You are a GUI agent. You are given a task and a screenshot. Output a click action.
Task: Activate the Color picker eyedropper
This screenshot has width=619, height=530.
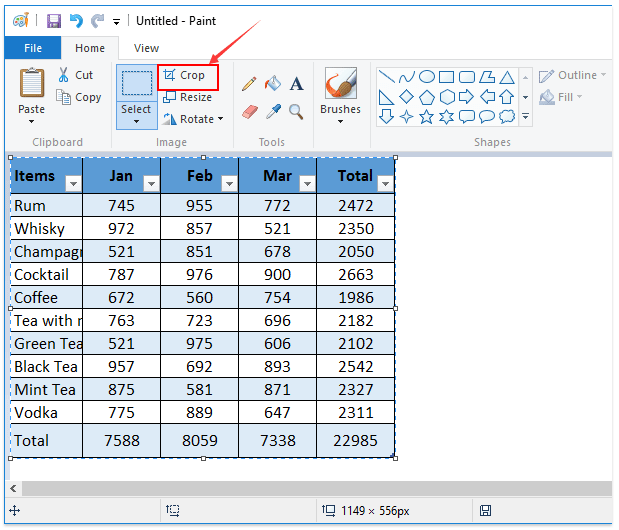click(x=273, y=111)
